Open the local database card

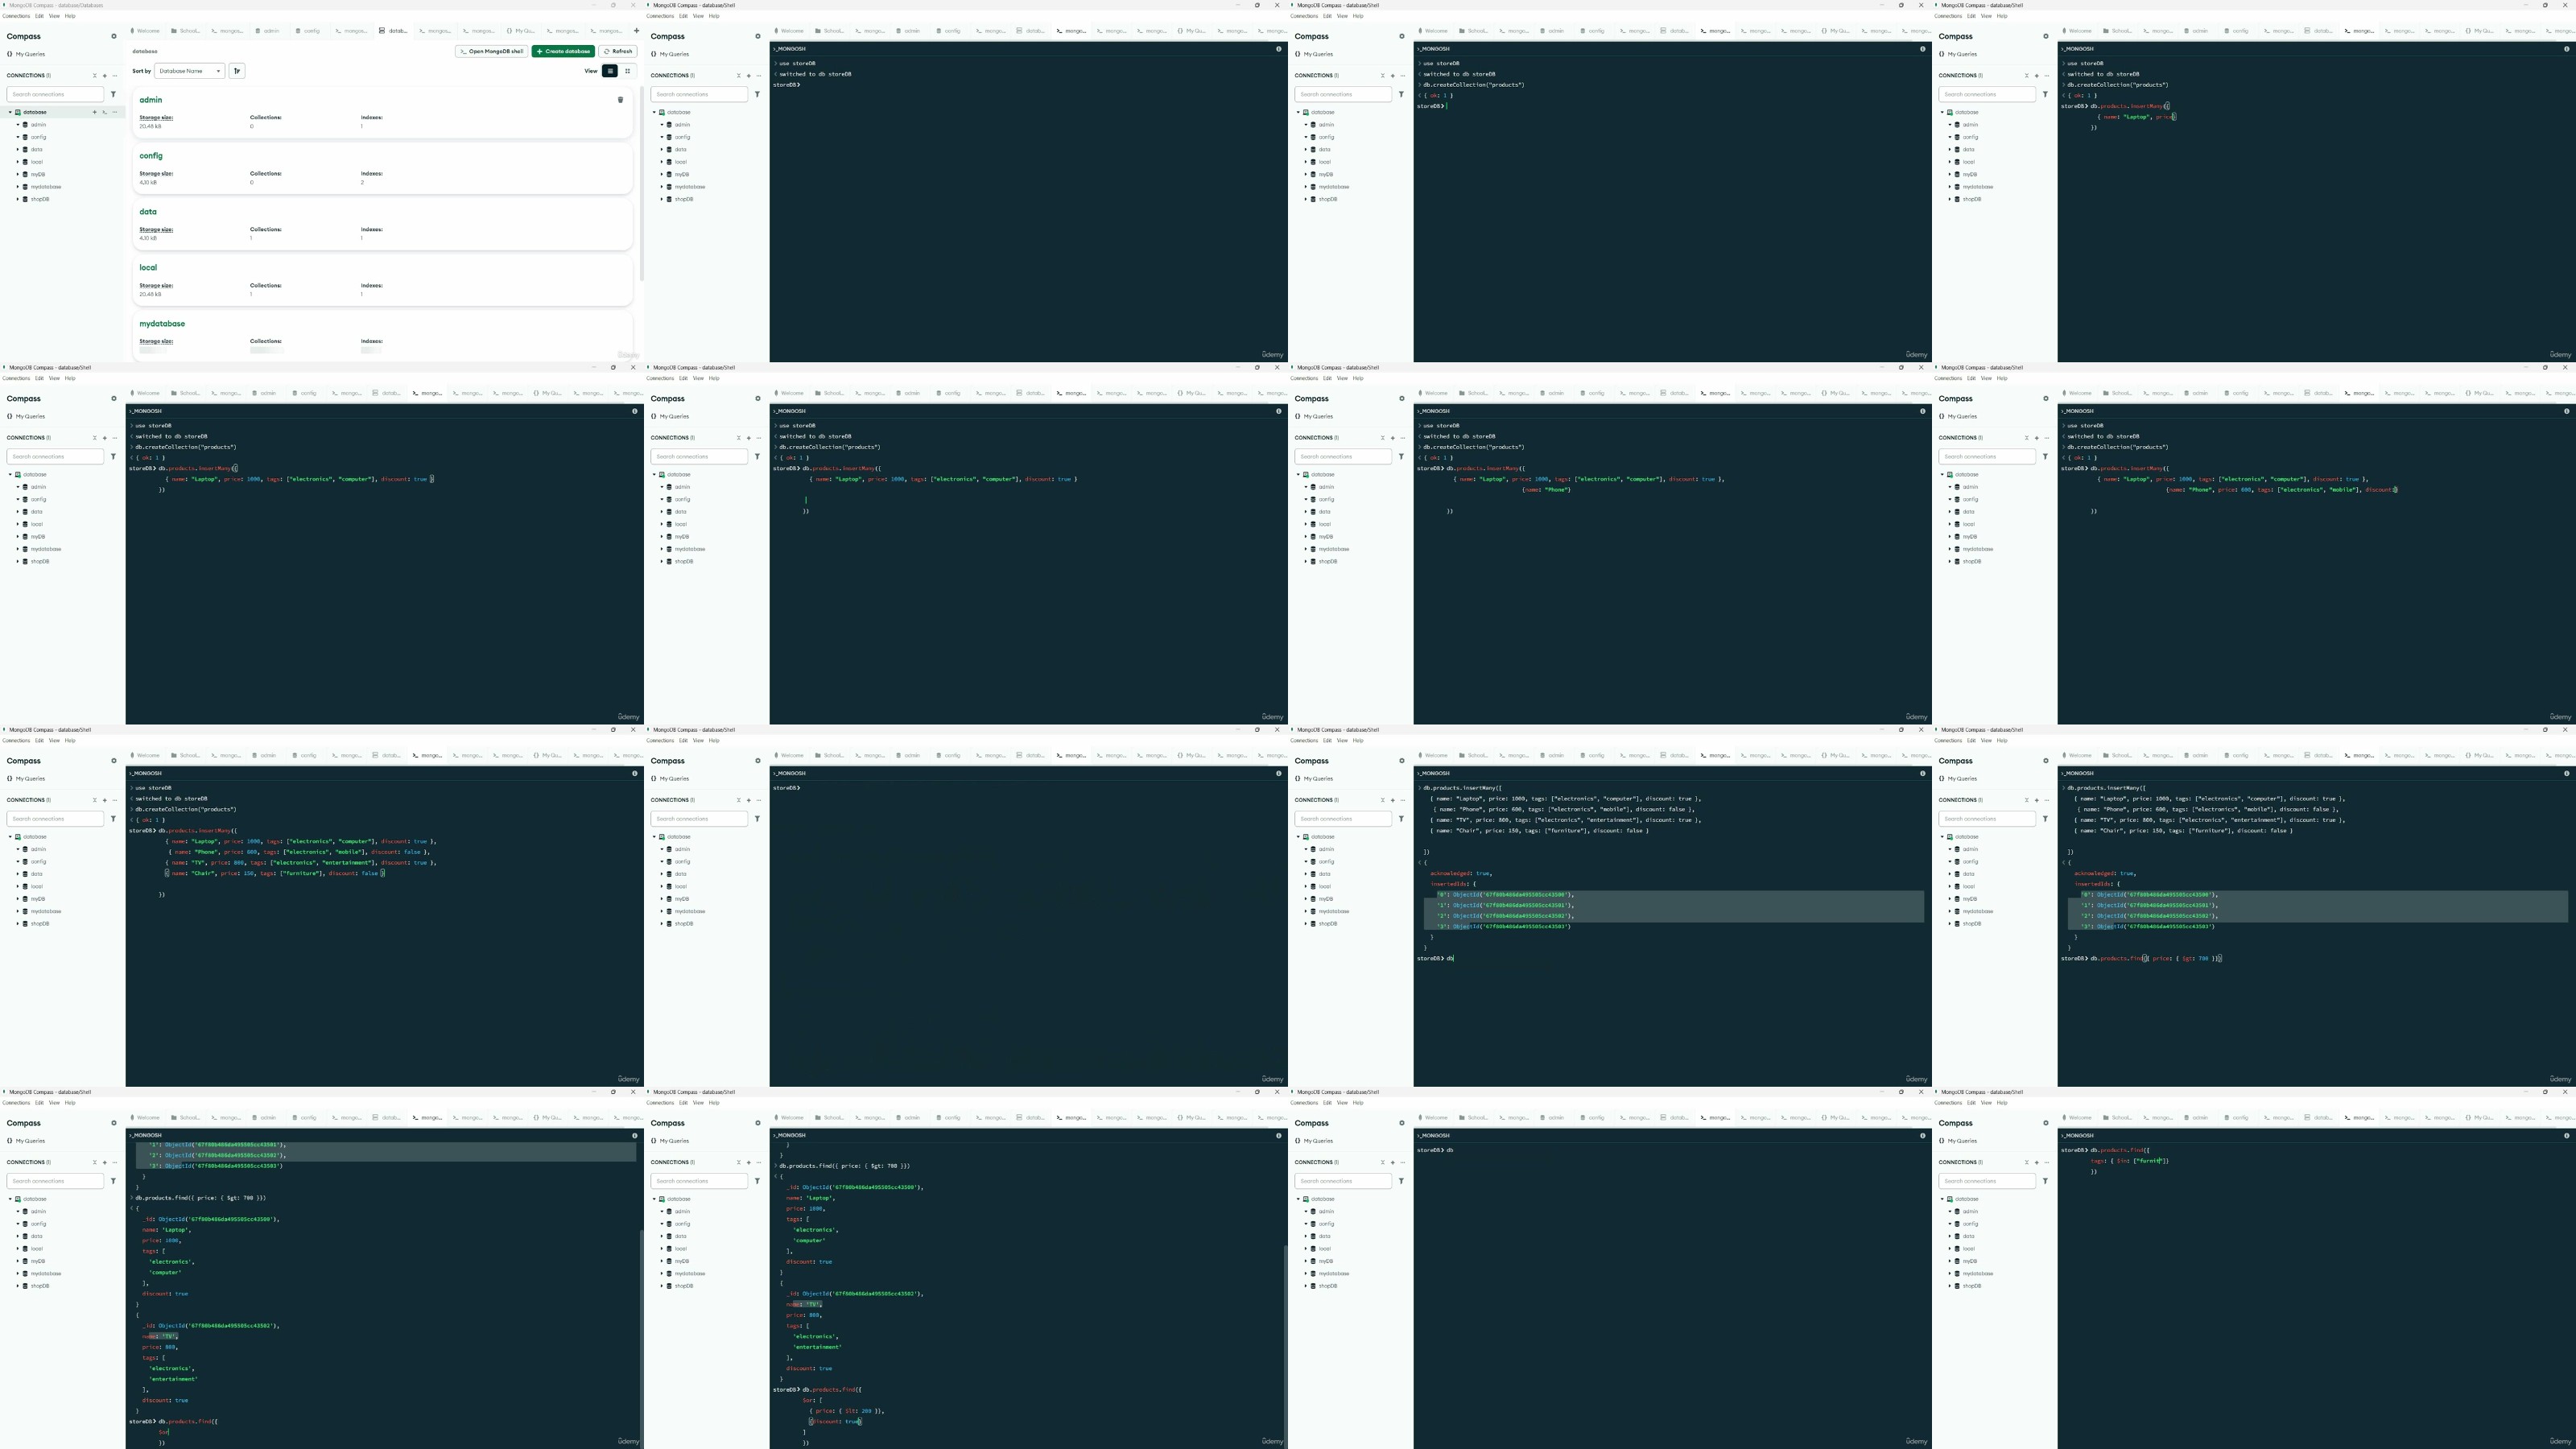(x=148, y=268)
